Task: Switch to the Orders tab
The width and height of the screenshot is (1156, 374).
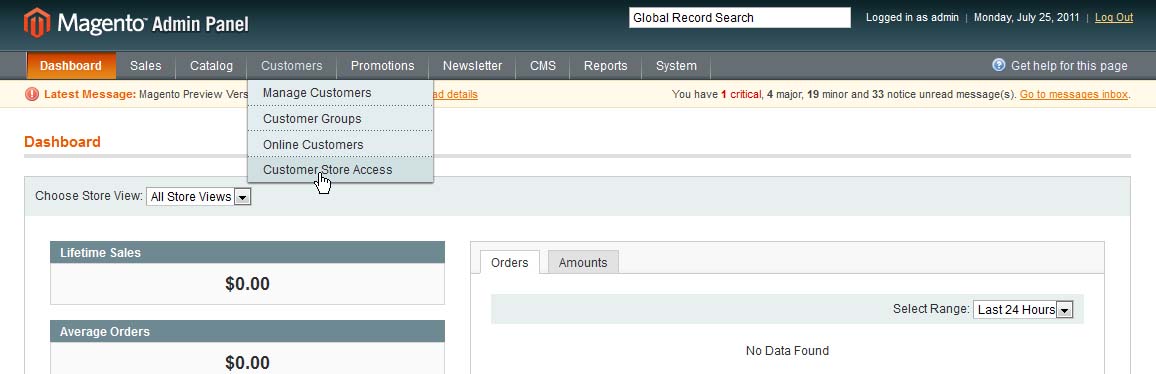Action: pos(509,263)
